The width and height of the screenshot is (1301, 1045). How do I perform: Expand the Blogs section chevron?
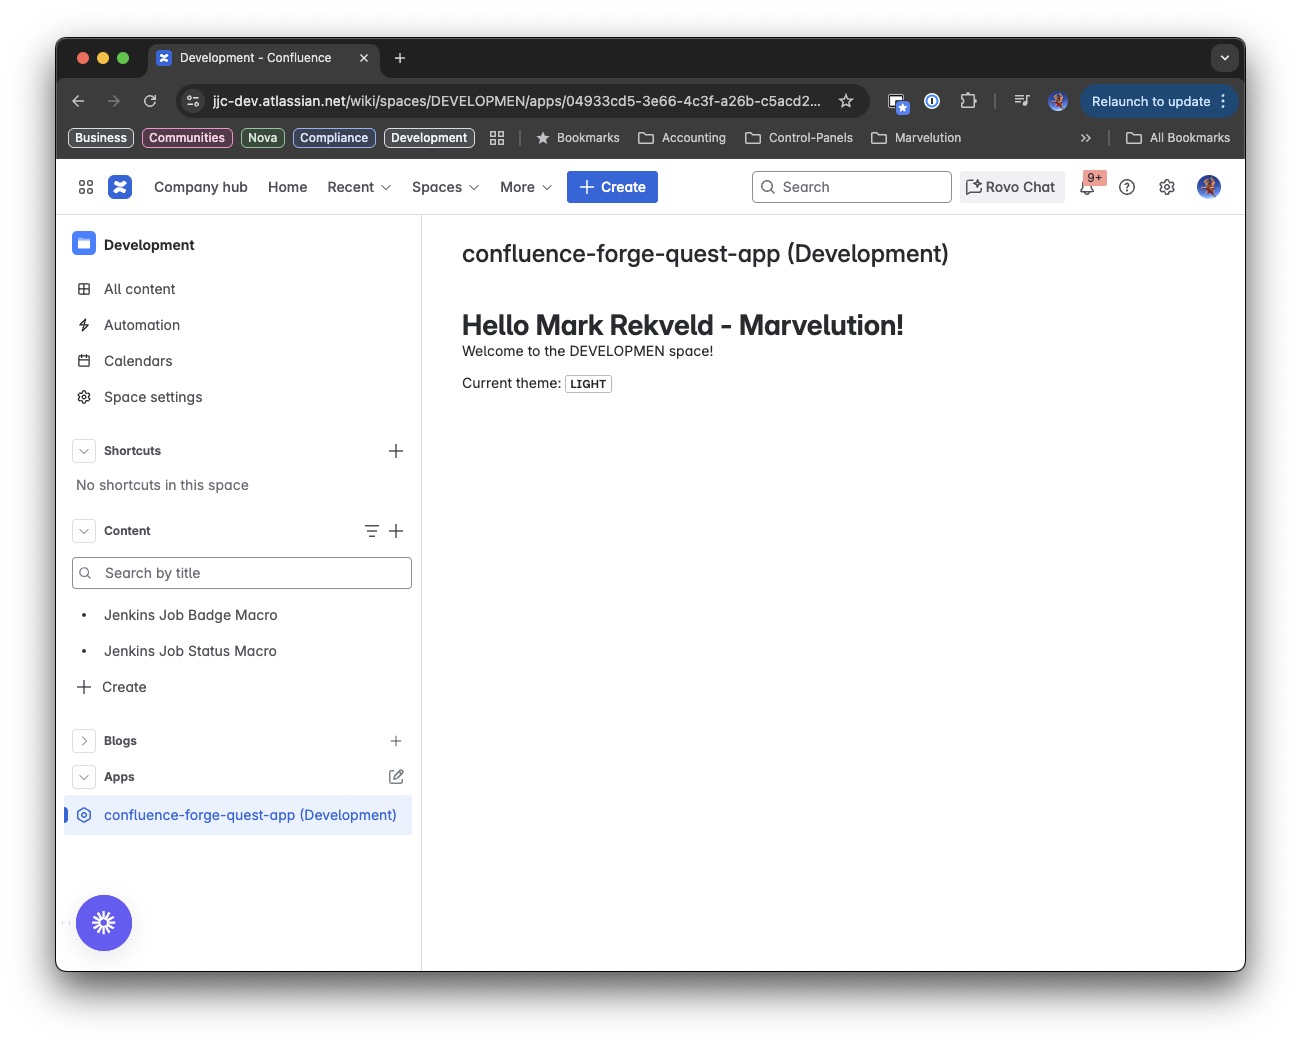coord(84,741)
